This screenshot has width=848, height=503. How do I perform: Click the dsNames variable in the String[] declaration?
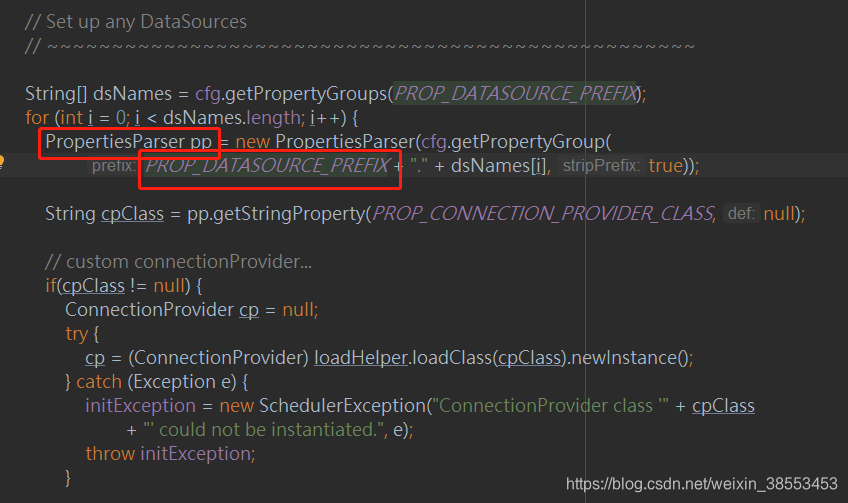[132, 94]
